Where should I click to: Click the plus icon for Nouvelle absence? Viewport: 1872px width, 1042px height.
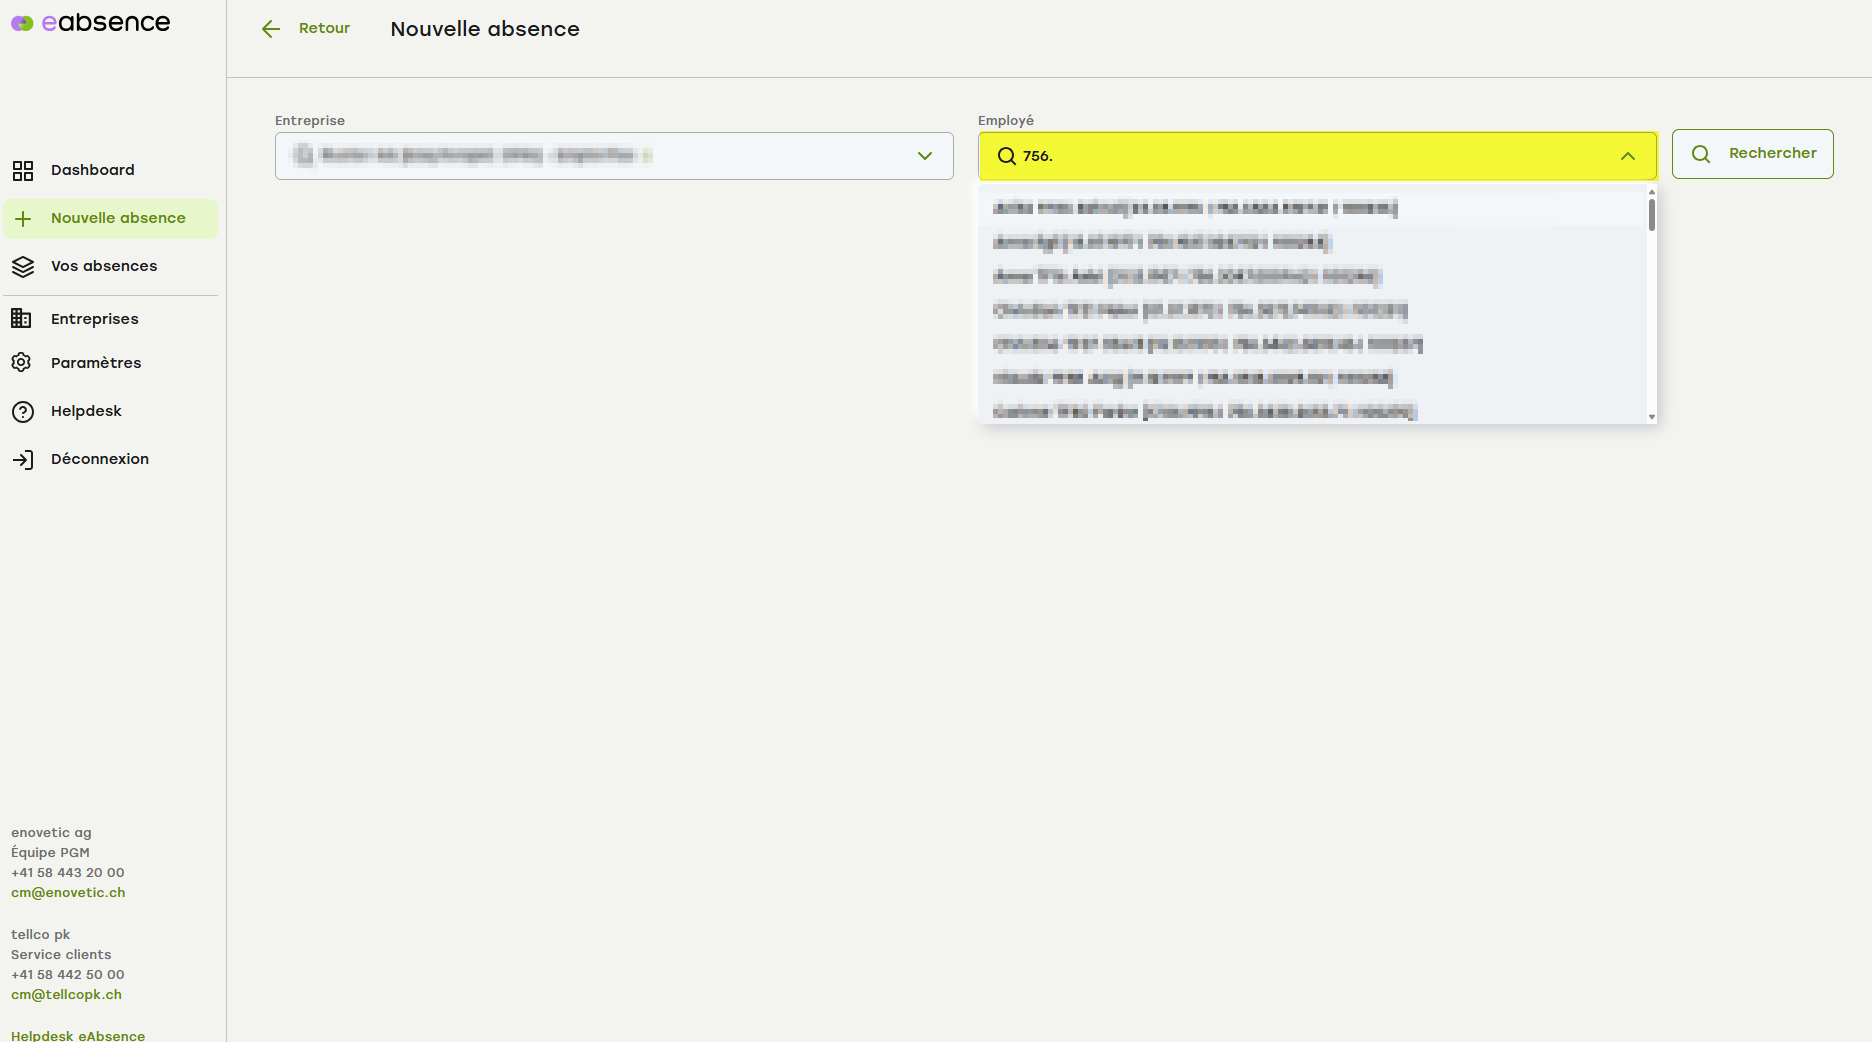click(23, 219)
